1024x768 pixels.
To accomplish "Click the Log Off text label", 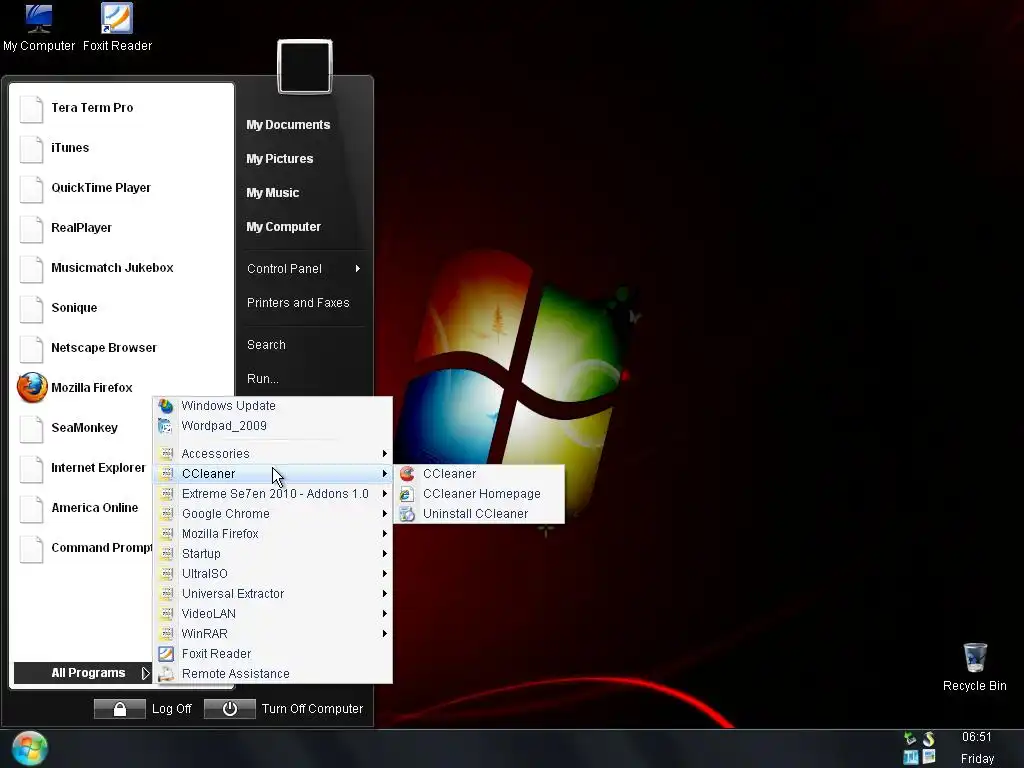I will [172, 709].
